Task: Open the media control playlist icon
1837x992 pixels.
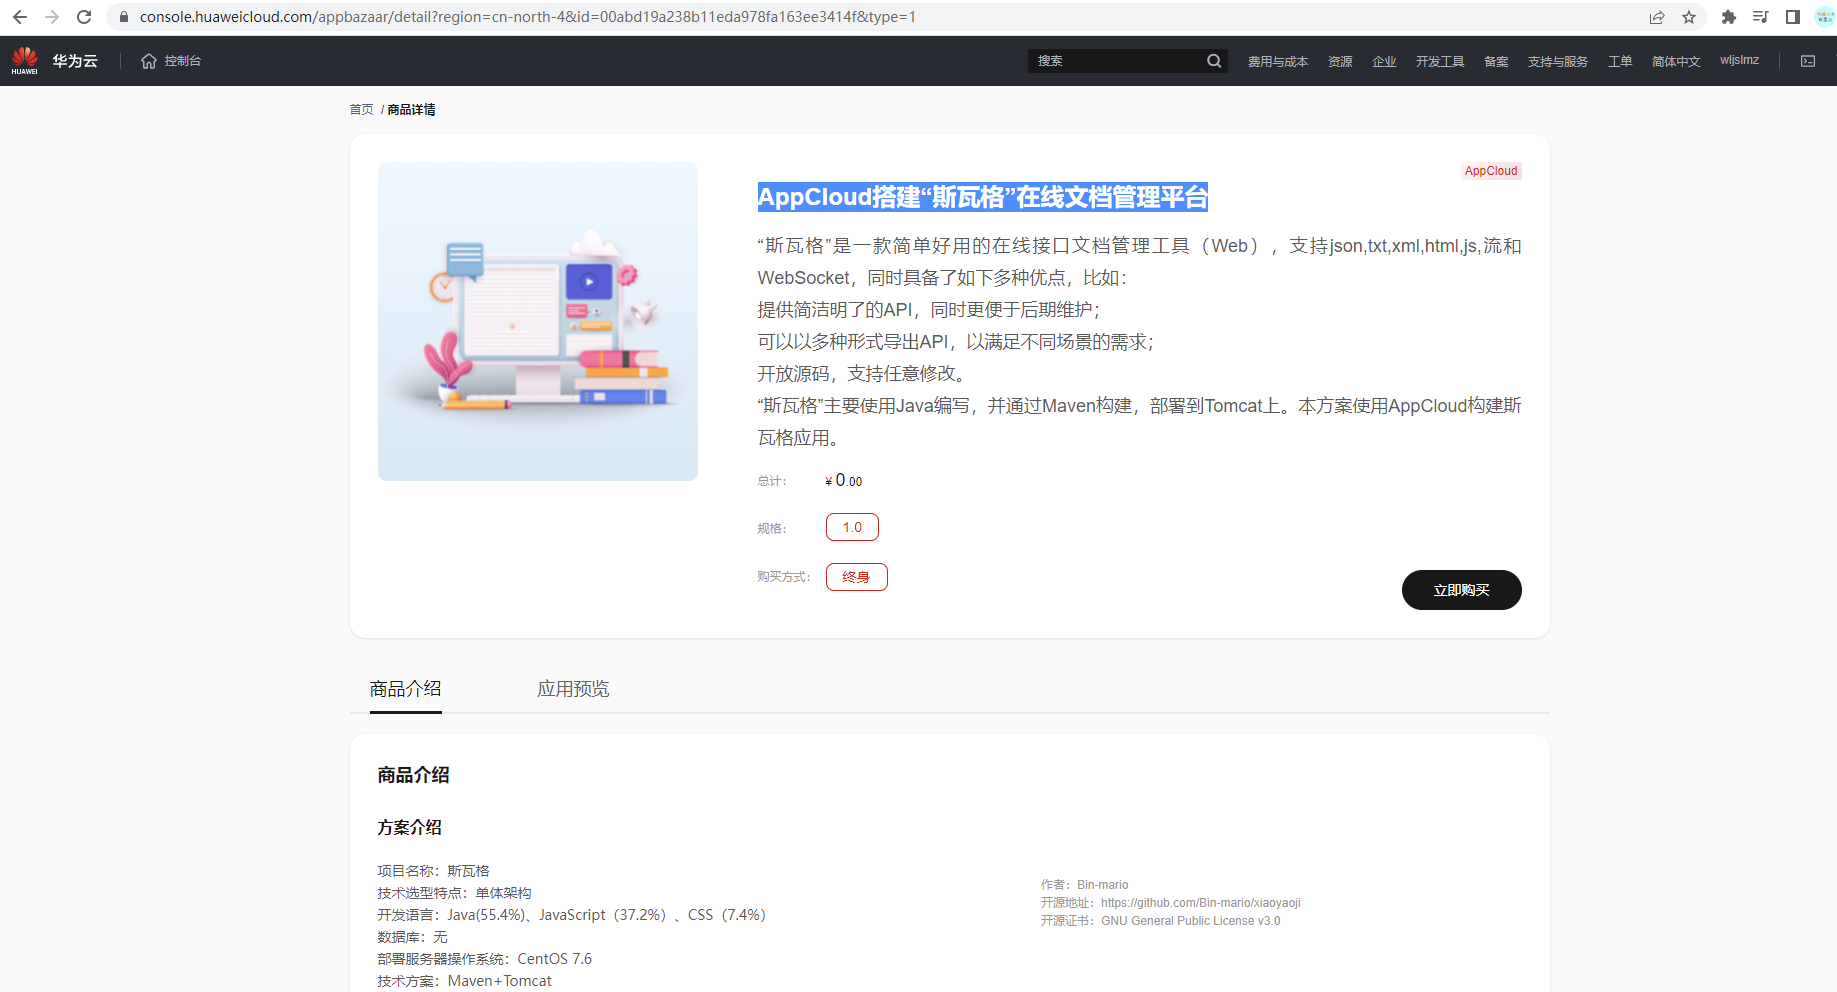Action: tap(1761, 17)
